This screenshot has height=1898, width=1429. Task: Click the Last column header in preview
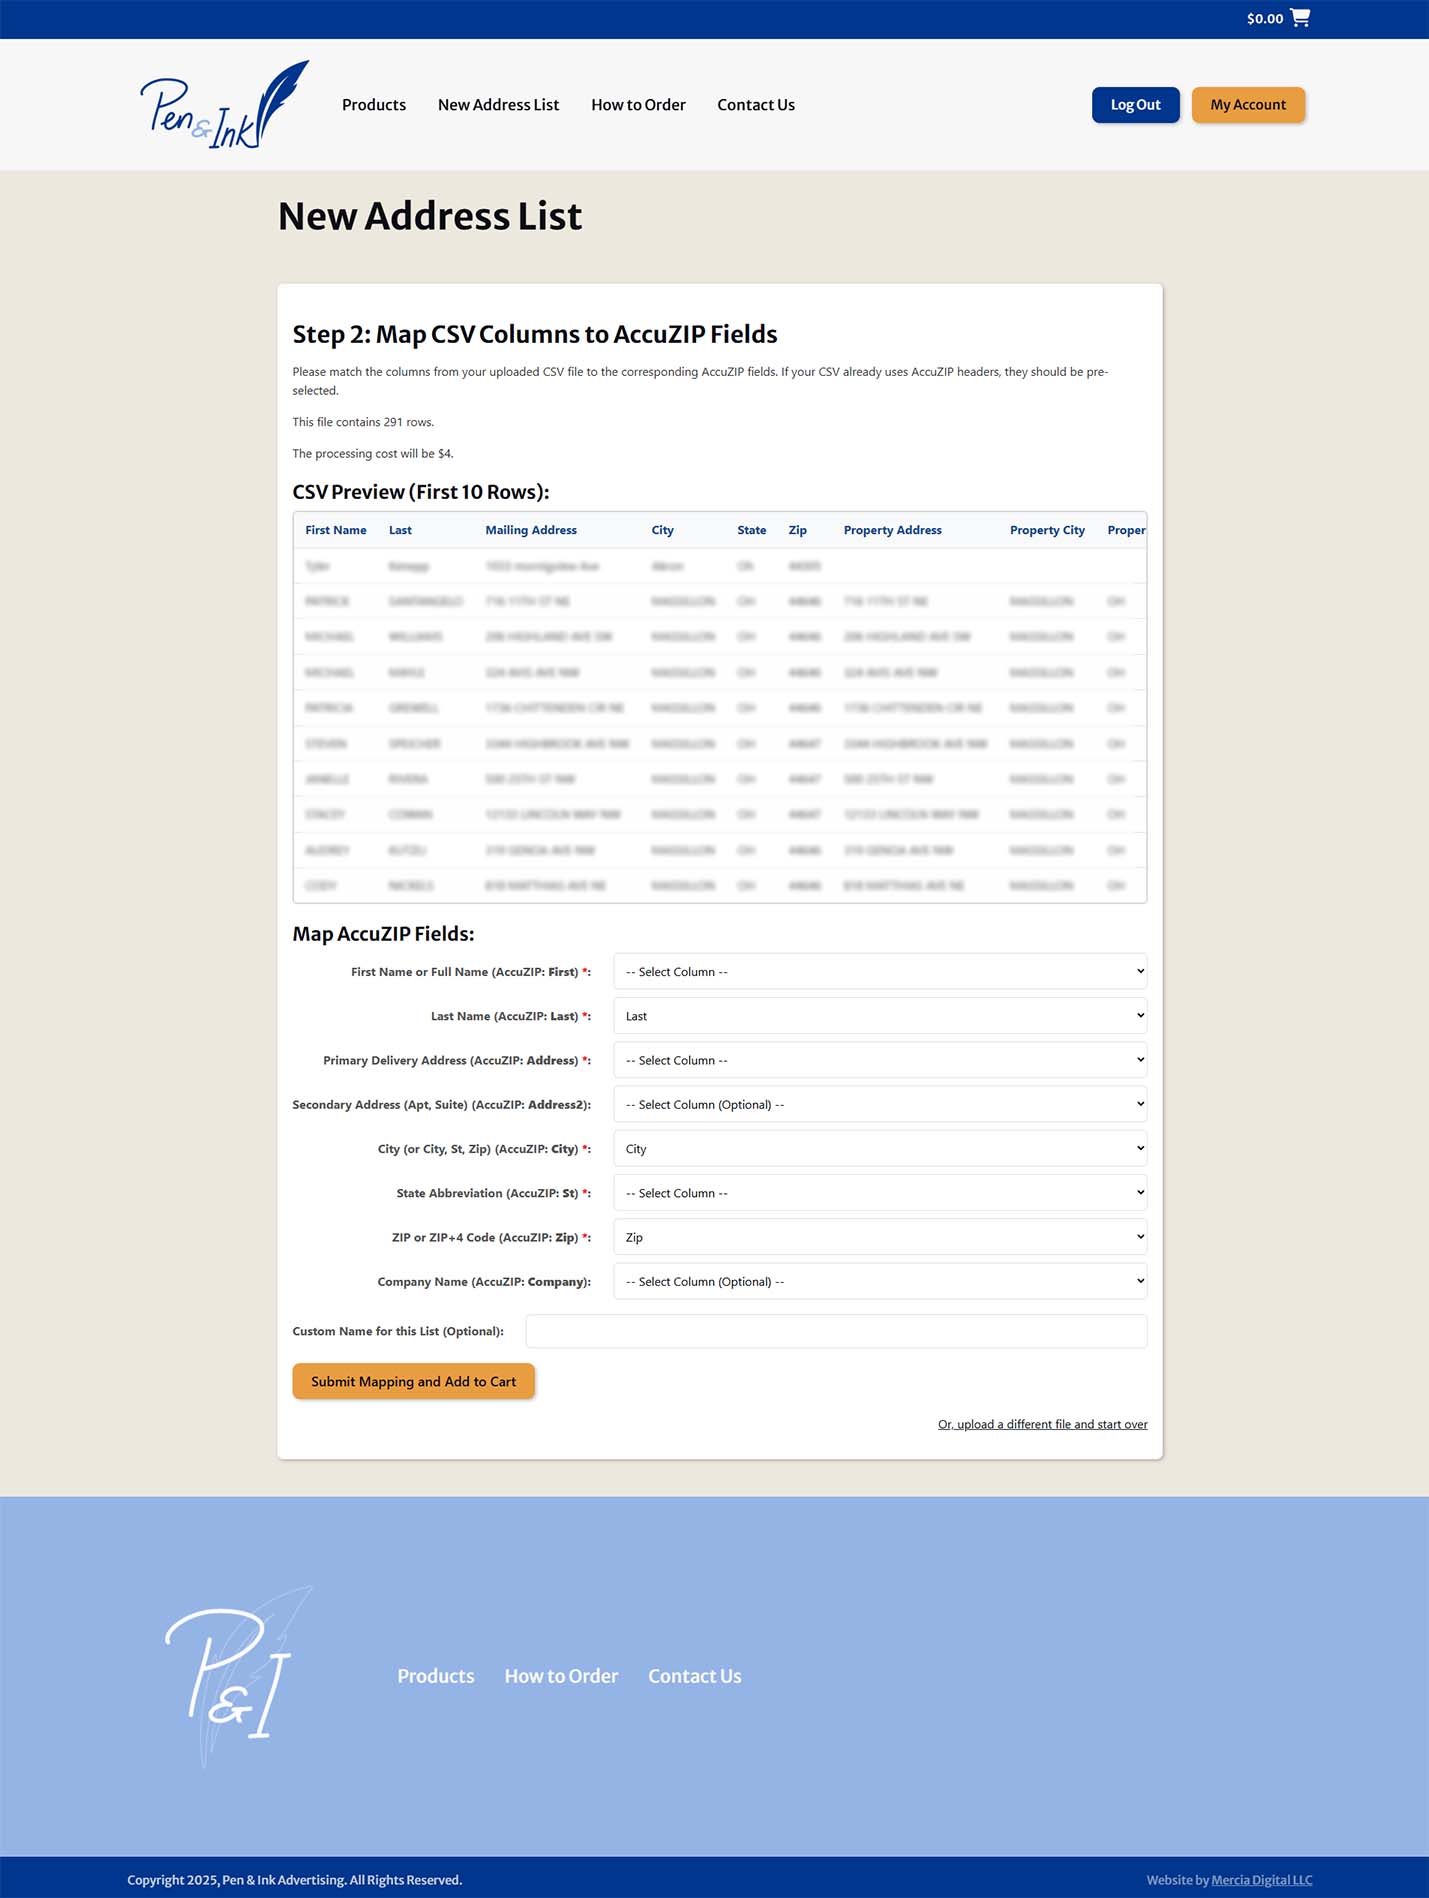[x=400, y=530]
